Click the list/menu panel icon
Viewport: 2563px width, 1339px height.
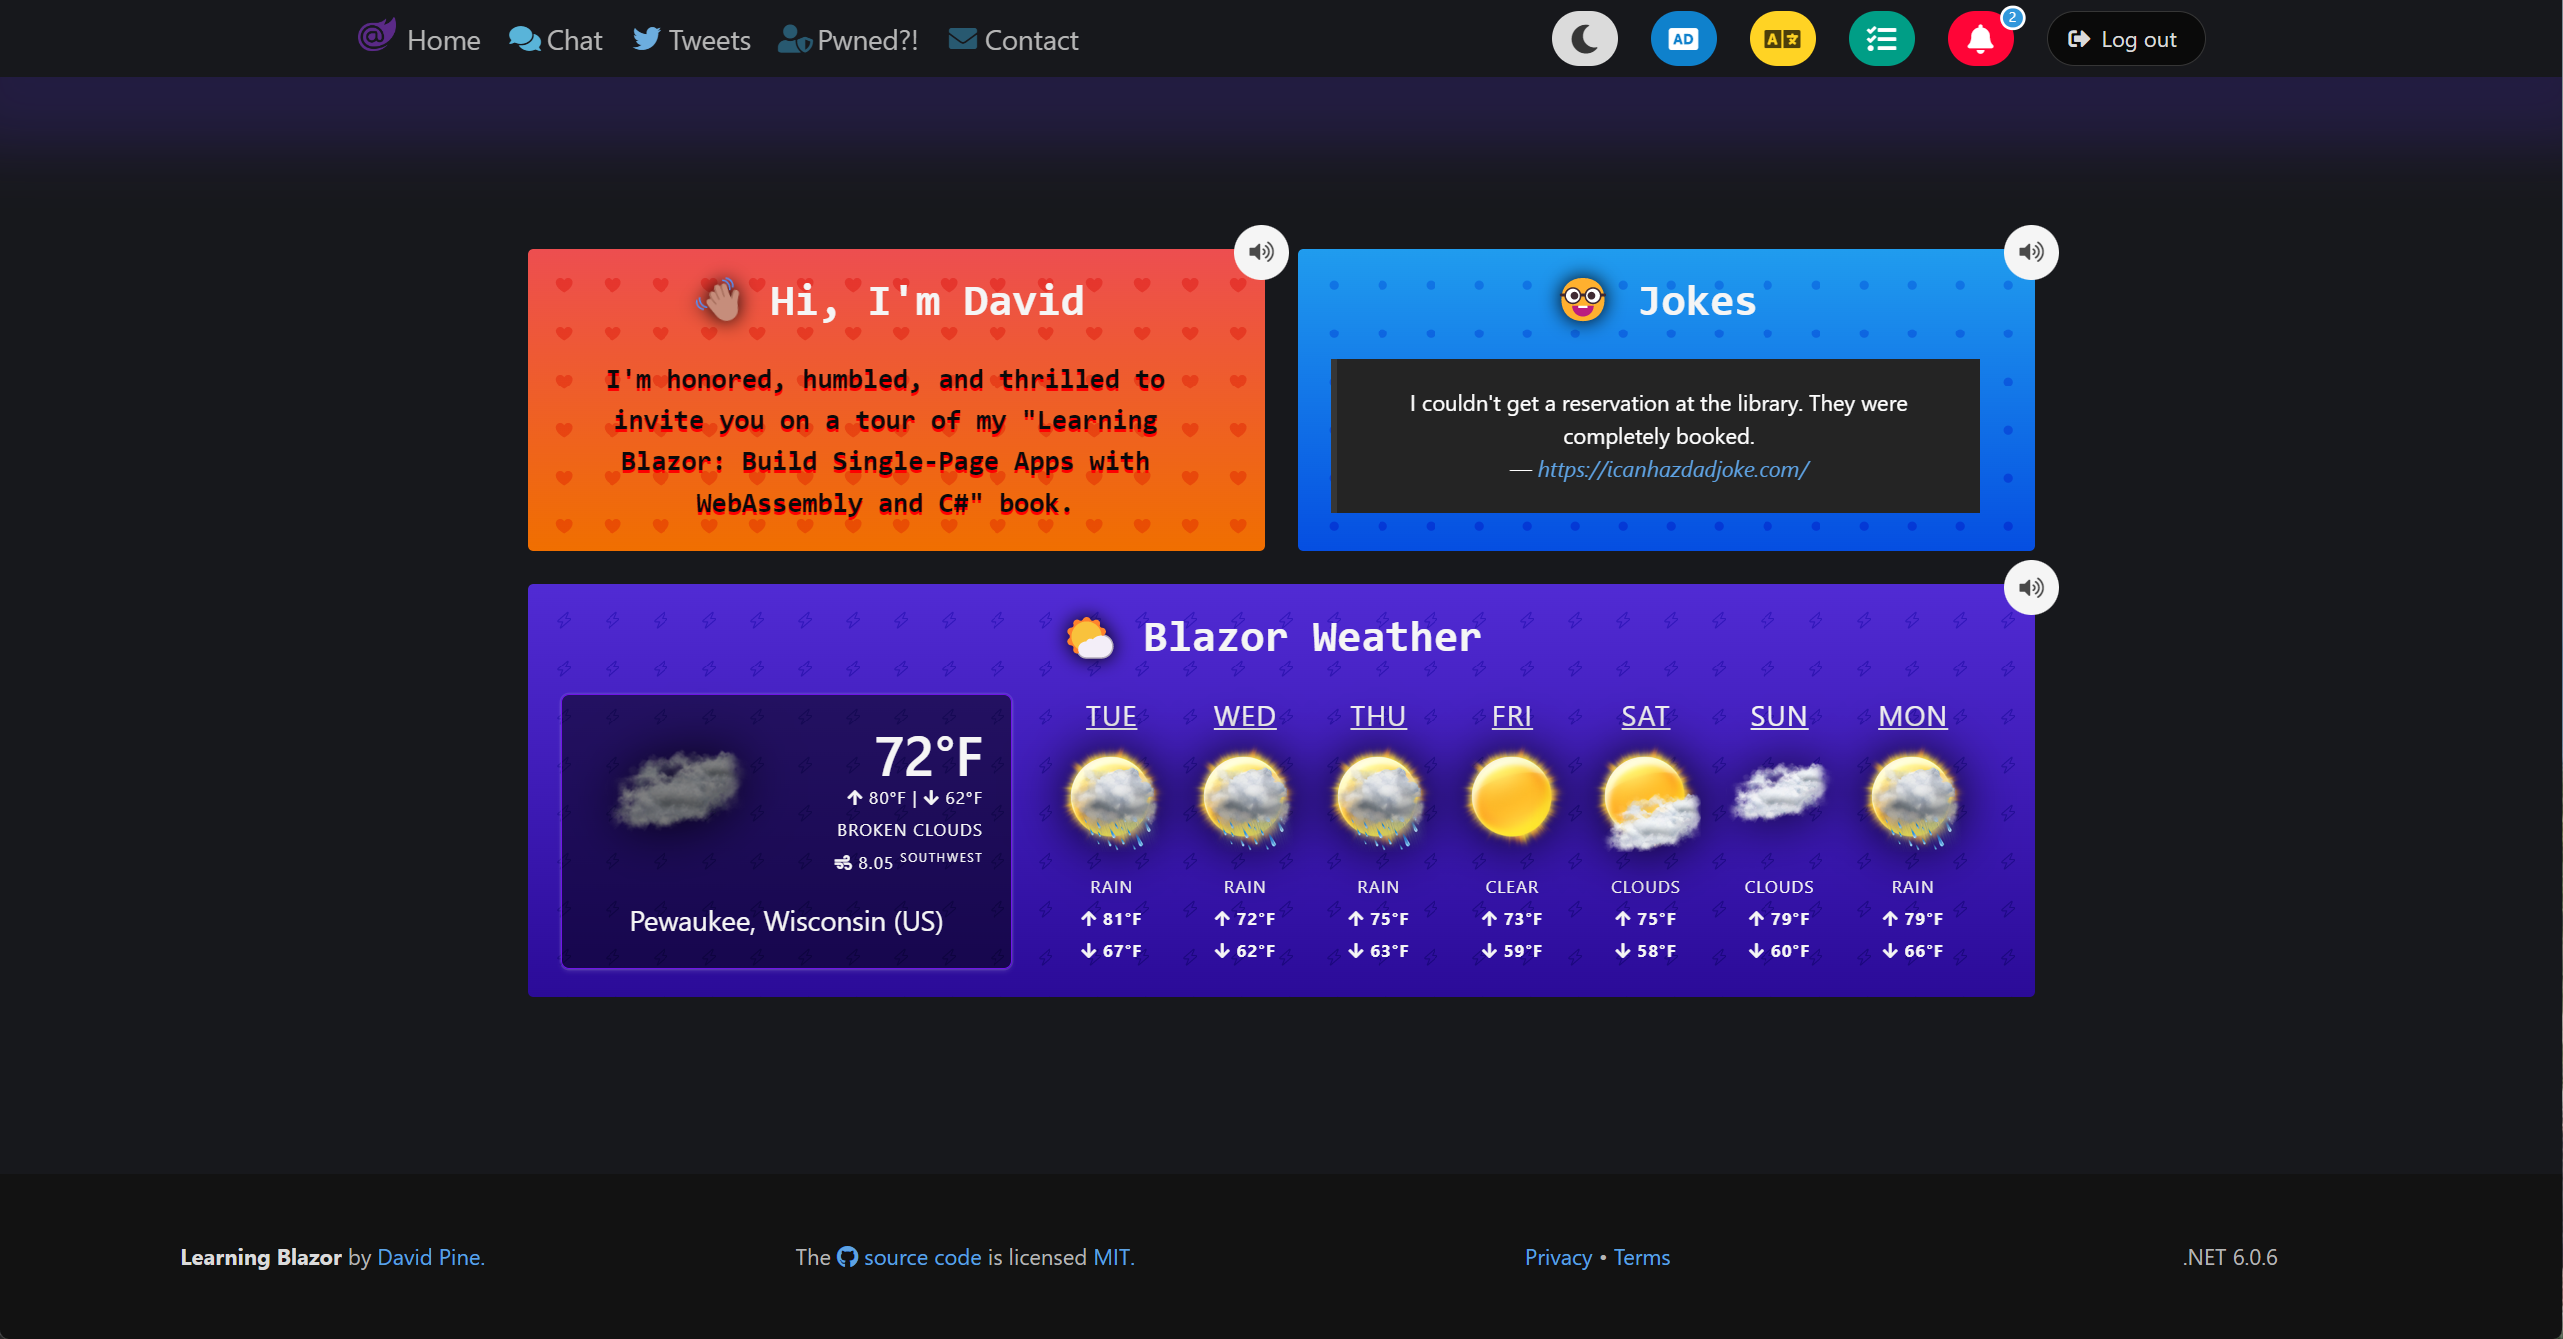(x=1880, y=37)
